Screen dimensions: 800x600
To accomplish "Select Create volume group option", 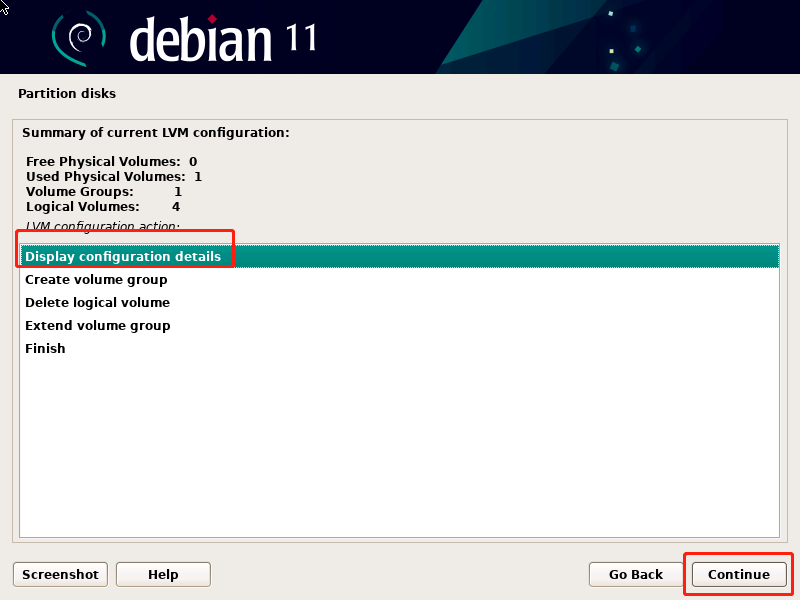I will [x=399, y=280].
